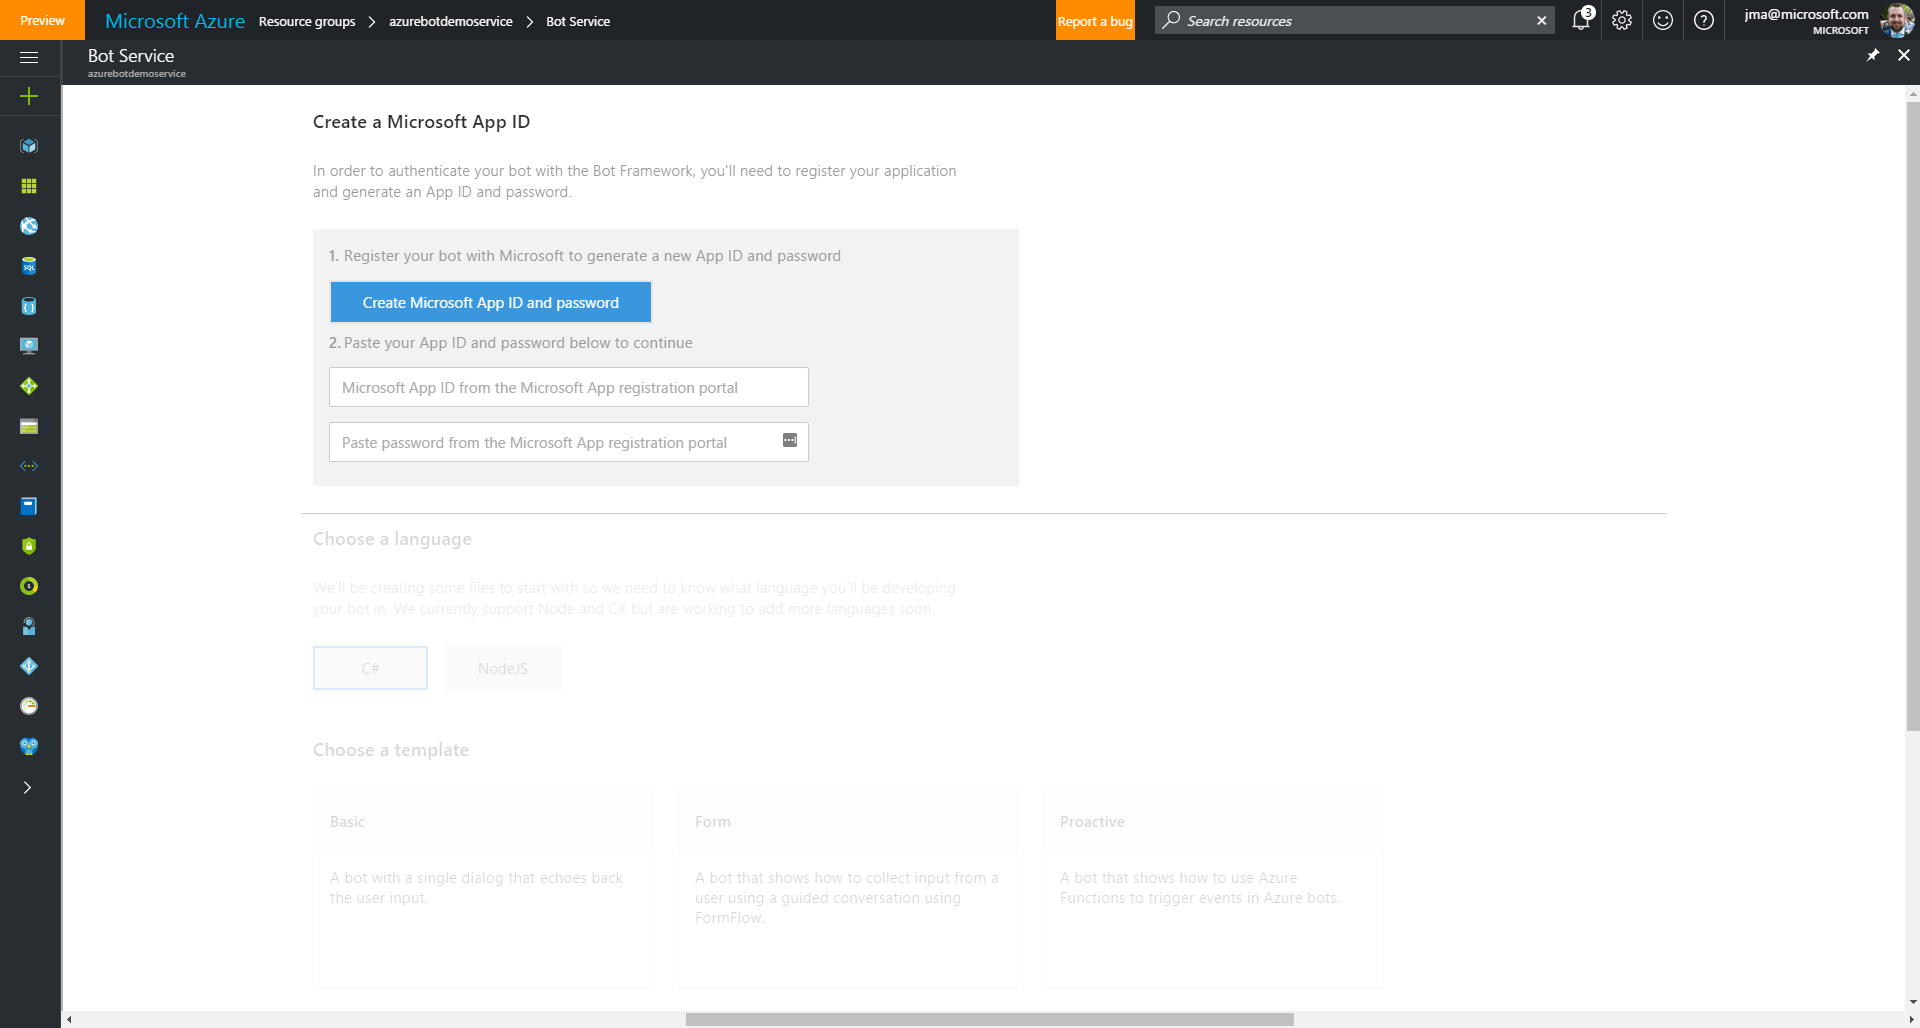Open the help question mark icon
The width and height of the screenshot is (1920, 1028).
pyautogui.click(x=1704, y=20)
